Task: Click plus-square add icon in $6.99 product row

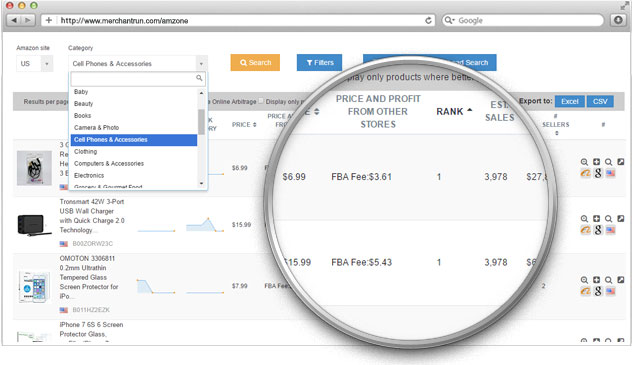Action: click(x=597, y=162)
